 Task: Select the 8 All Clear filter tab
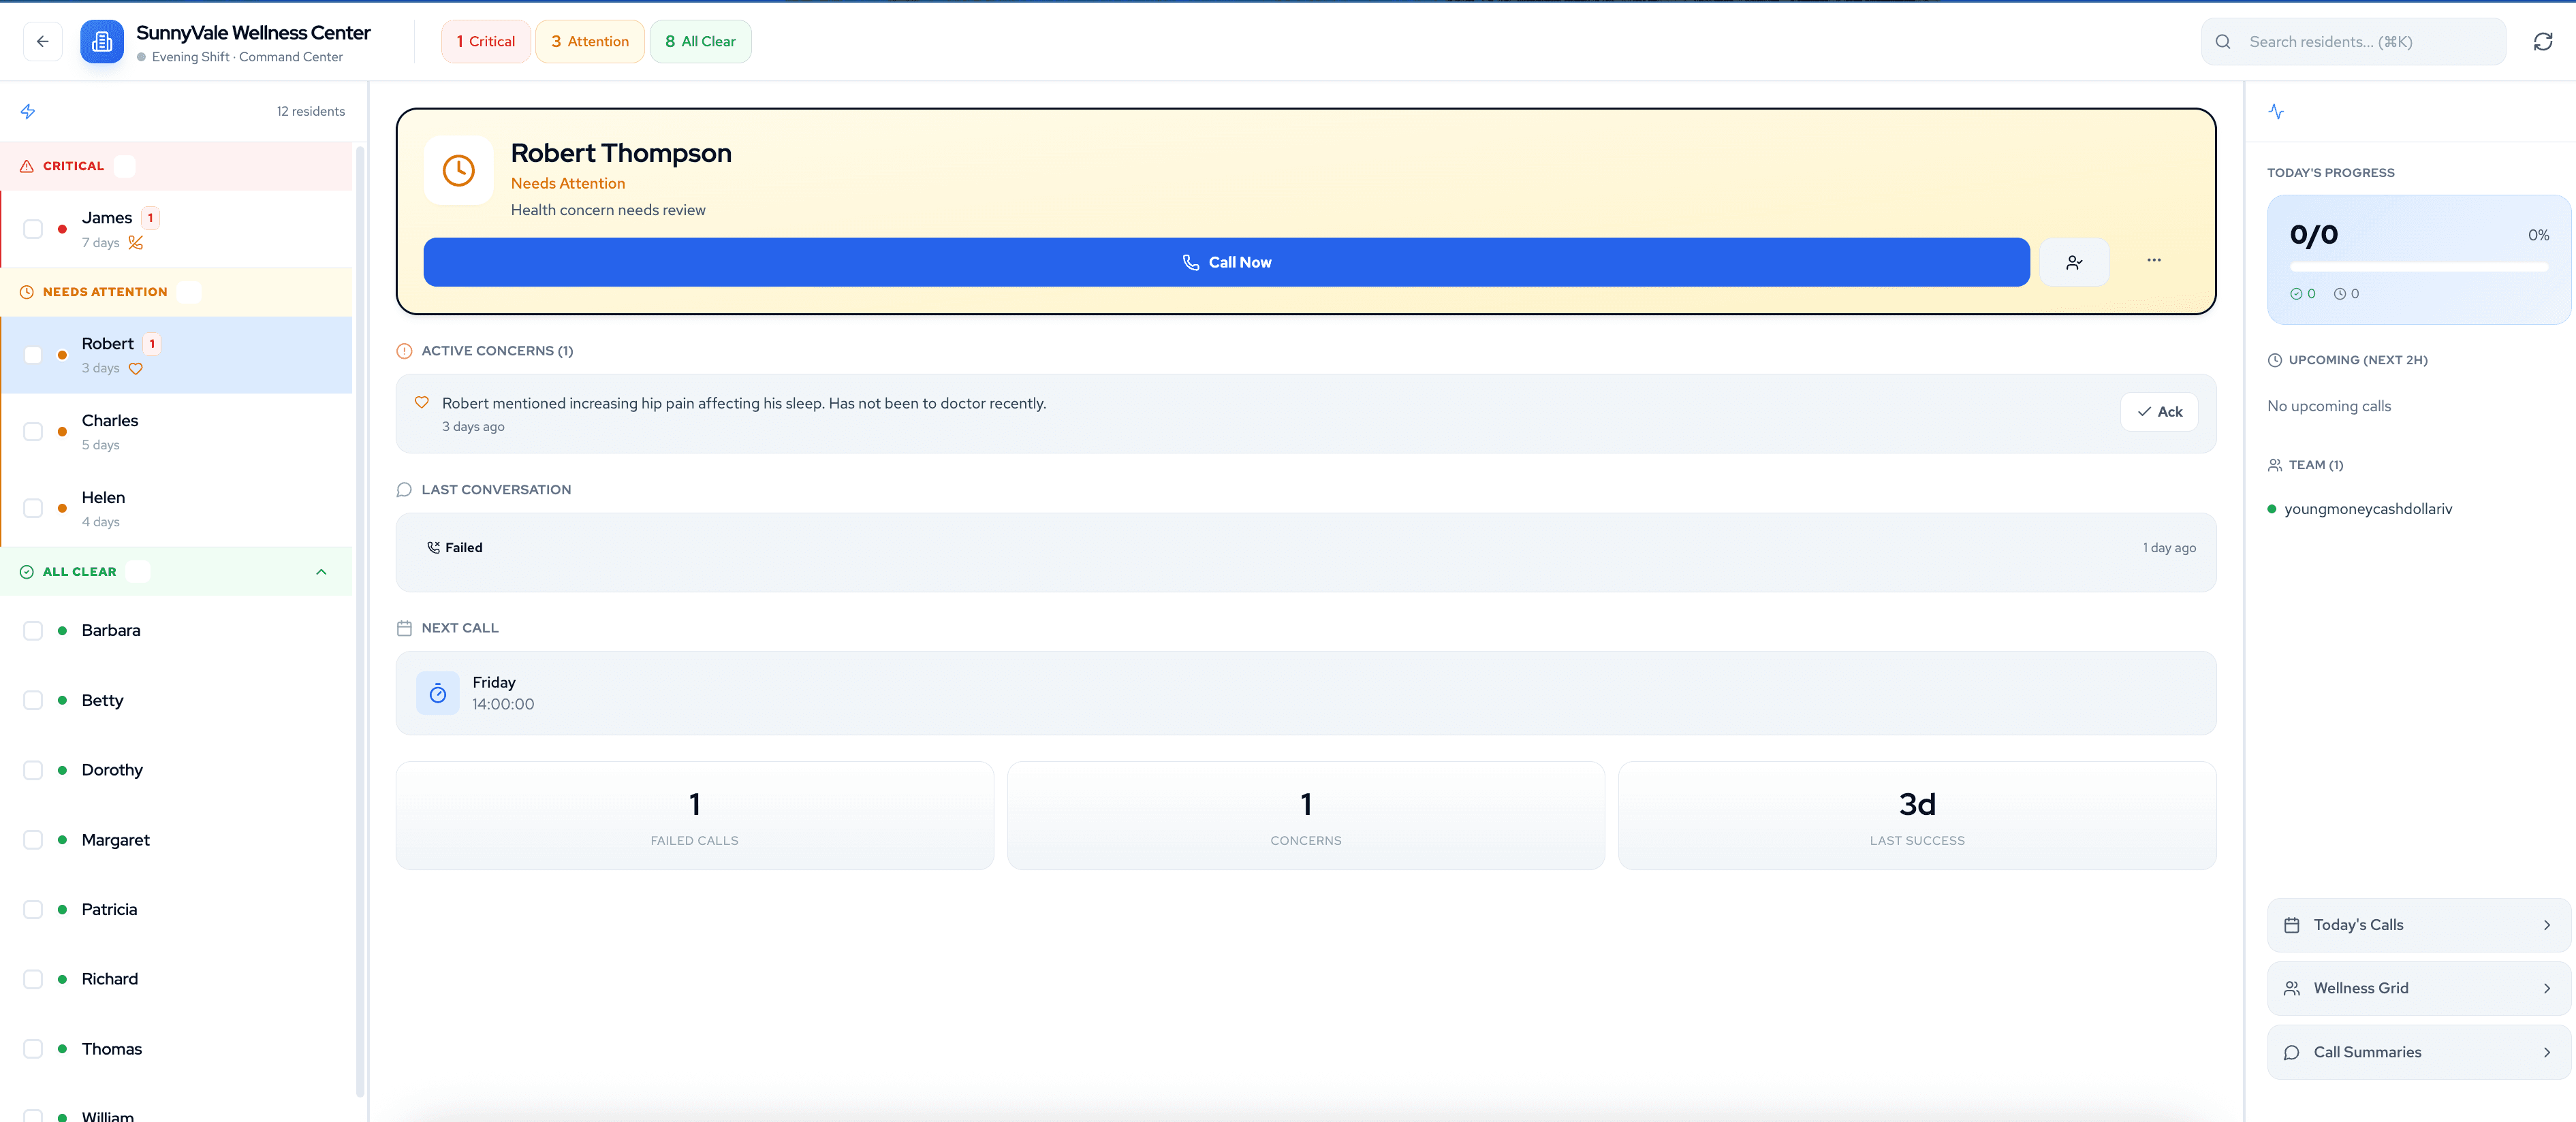coord(700,41)
